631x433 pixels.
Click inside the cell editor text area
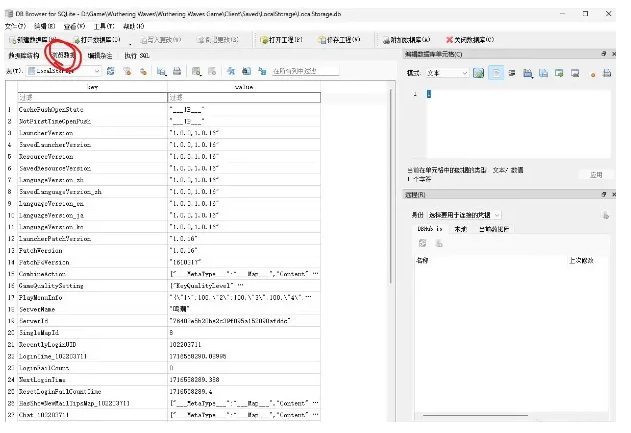click(x=518, y=124)
